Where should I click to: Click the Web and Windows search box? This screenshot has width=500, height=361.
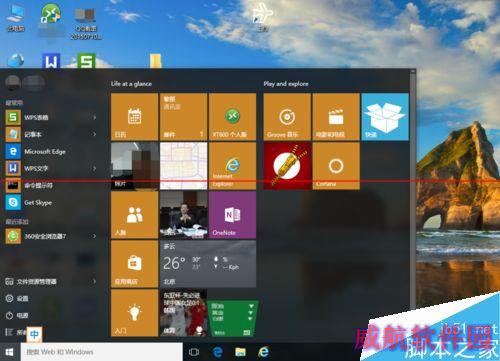tap(102, 352)
